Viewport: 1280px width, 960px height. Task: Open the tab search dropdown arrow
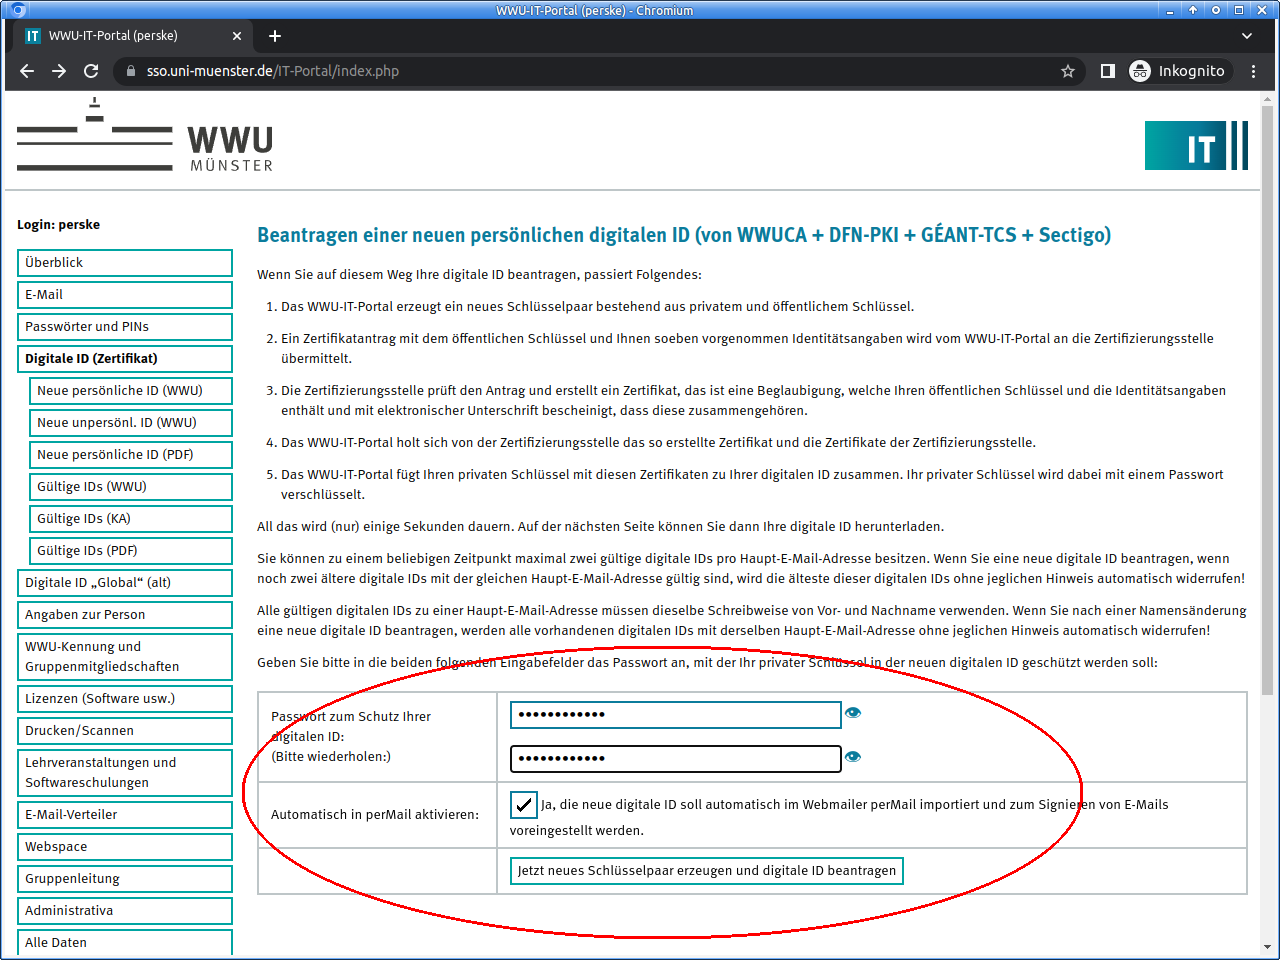point(1246,36)
